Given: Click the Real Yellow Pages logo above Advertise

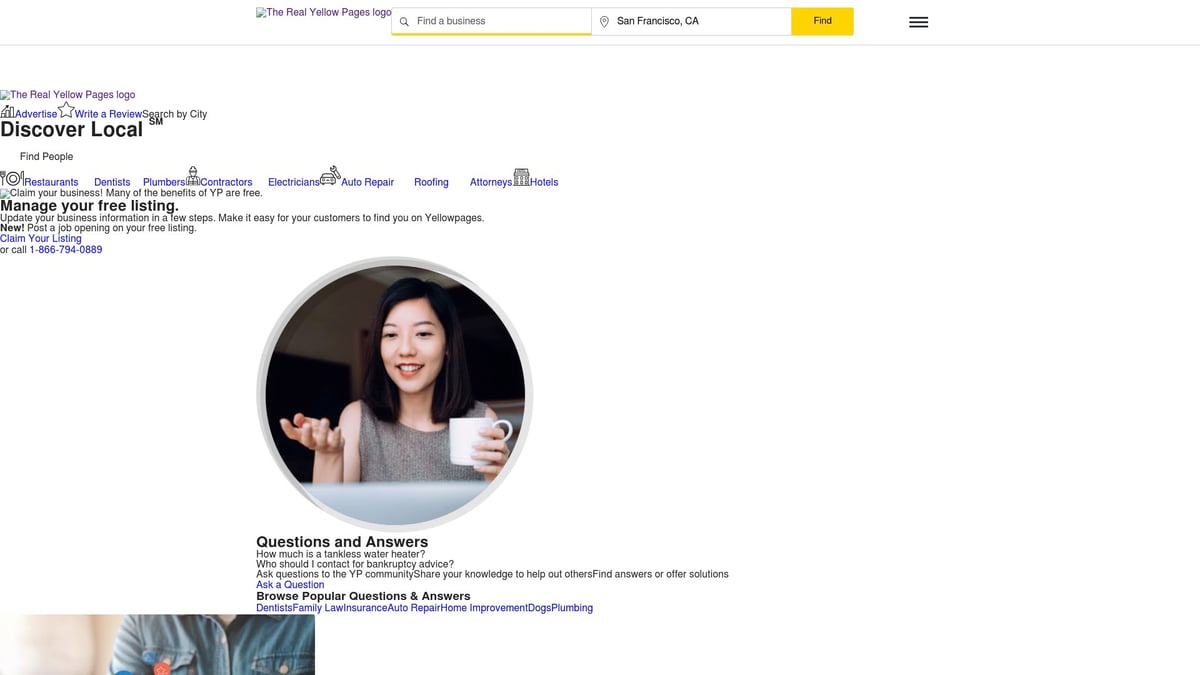Looking at the screenshot, I should pos(68,95).
